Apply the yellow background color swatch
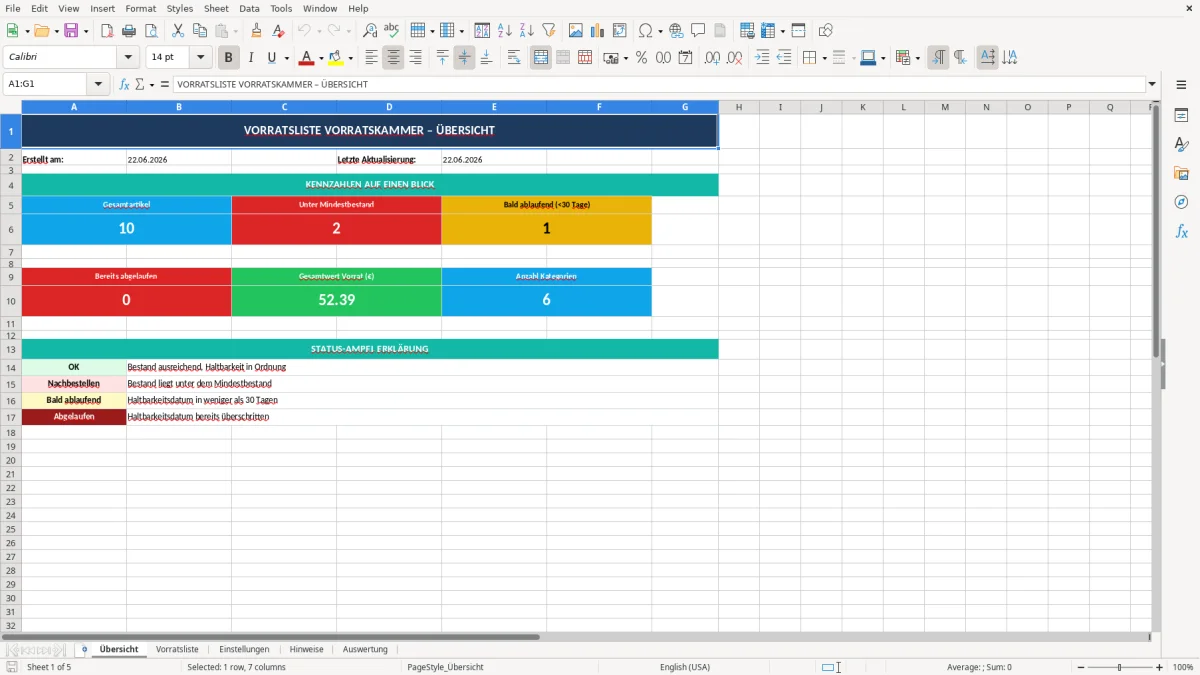This screenshot has width=1200, height=675. (x=336, y=58)
